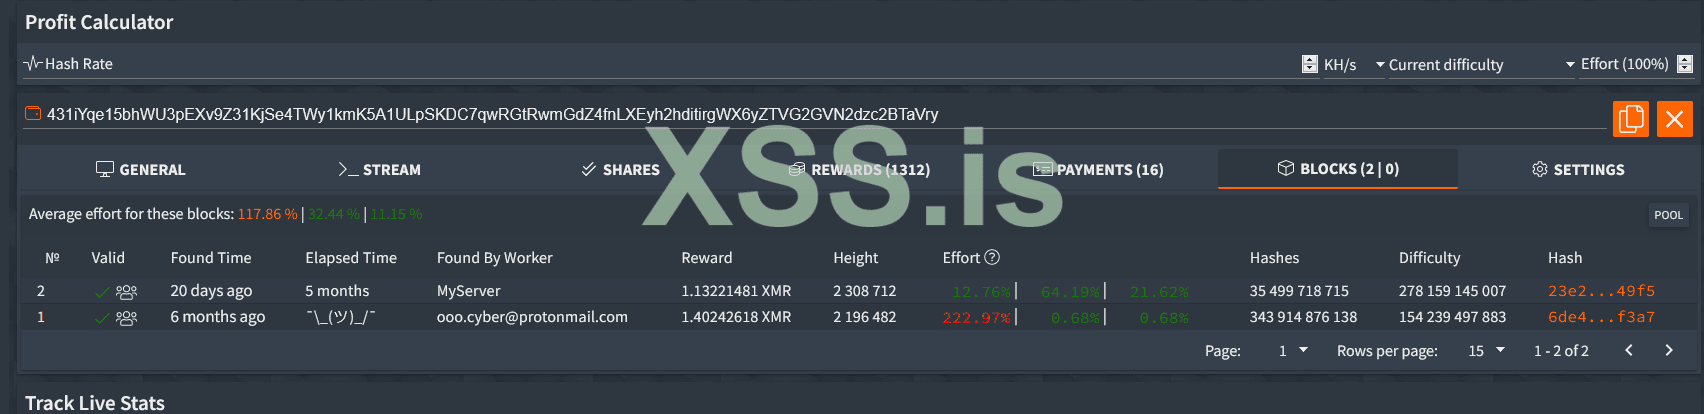Open the KH/s hash rate unit dropdown
Screen dimensions: 1704x414
(x=1354, y=64)
